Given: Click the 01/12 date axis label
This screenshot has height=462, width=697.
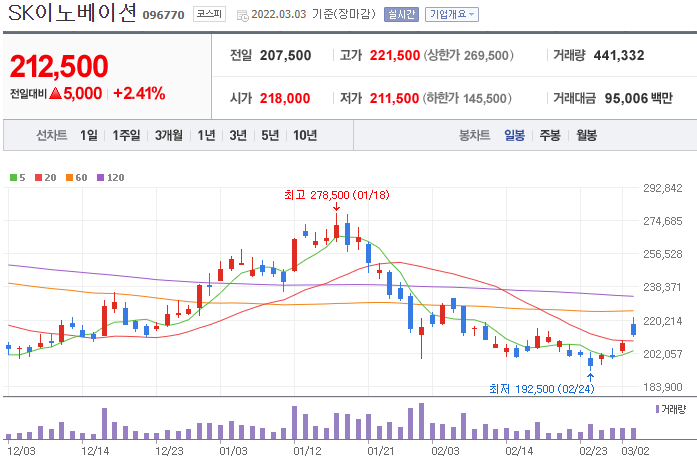Looking at the screenshot, I should [x=307, y=451].
